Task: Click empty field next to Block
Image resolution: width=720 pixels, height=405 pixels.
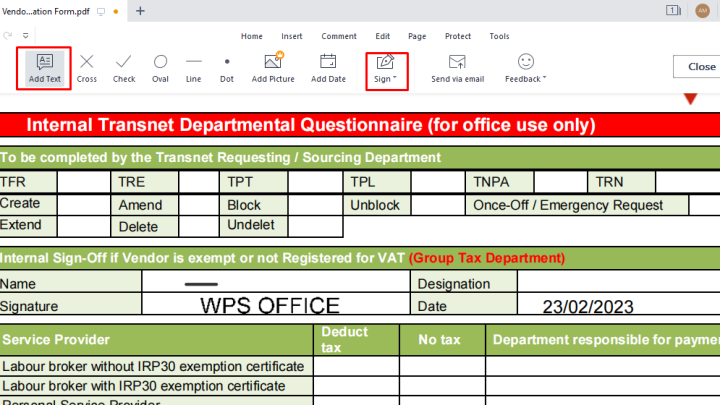Action: (x=315, y=204)
